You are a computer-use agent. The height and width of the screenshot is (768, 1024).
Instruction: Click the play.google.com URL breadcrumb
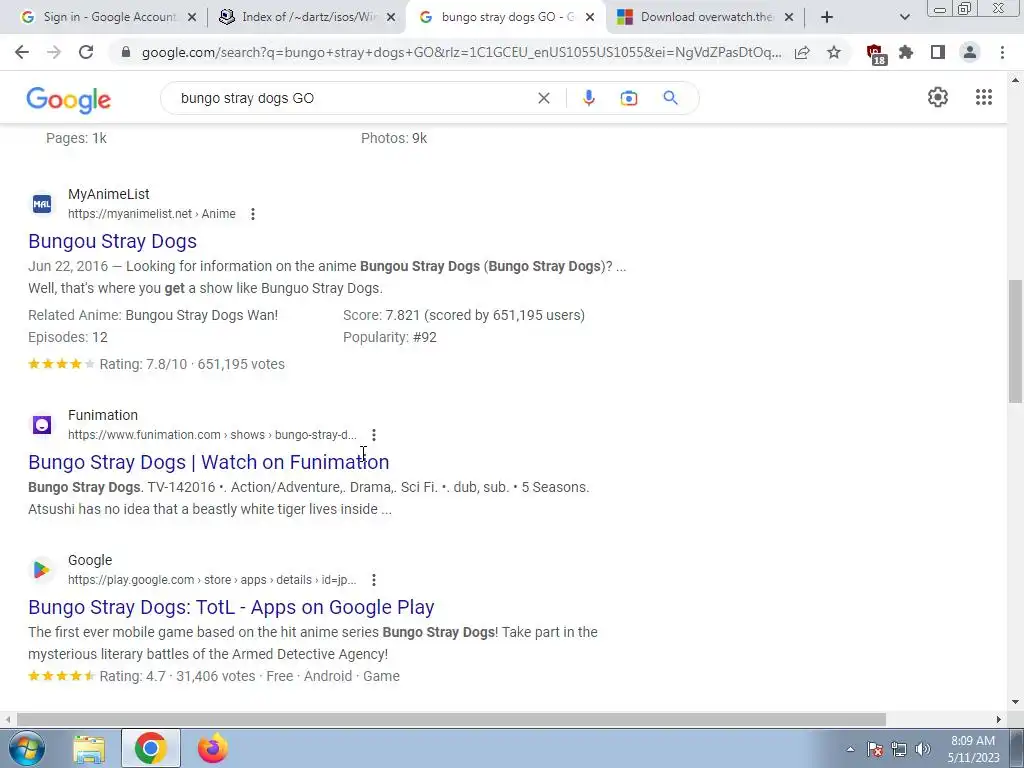coord(212,579)
